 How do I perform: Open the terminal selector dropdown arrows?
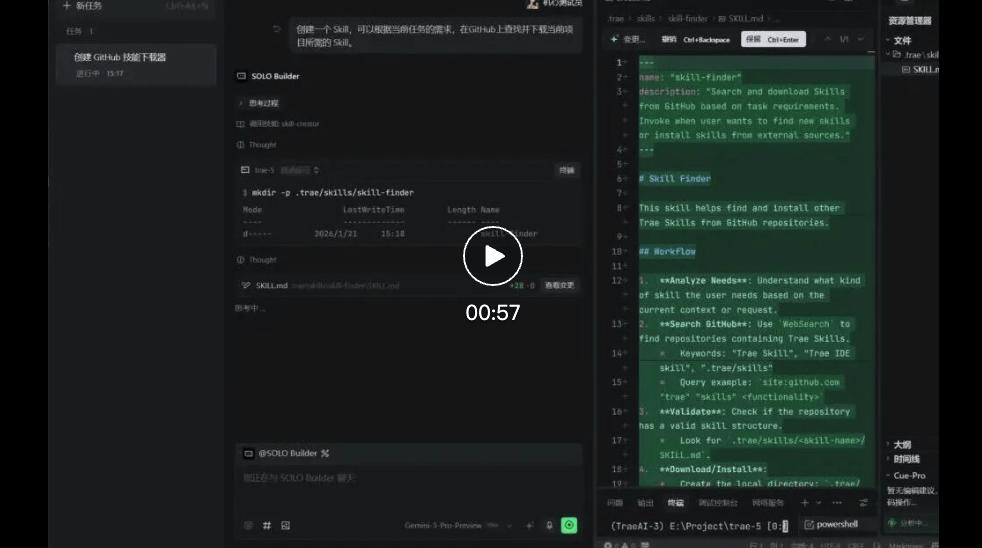[316, 170]
